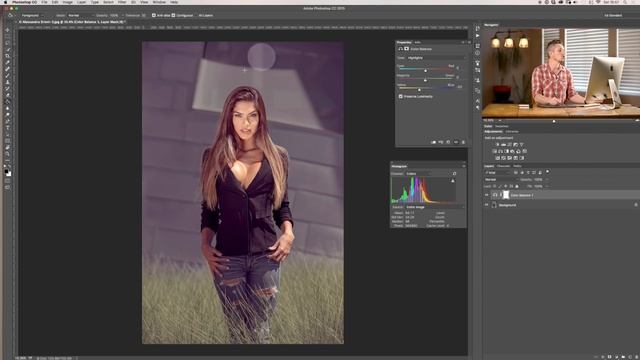Open the Foreground fill source dropdown
The width and height of the screenshot is (640, 360).
coord(32,15)
